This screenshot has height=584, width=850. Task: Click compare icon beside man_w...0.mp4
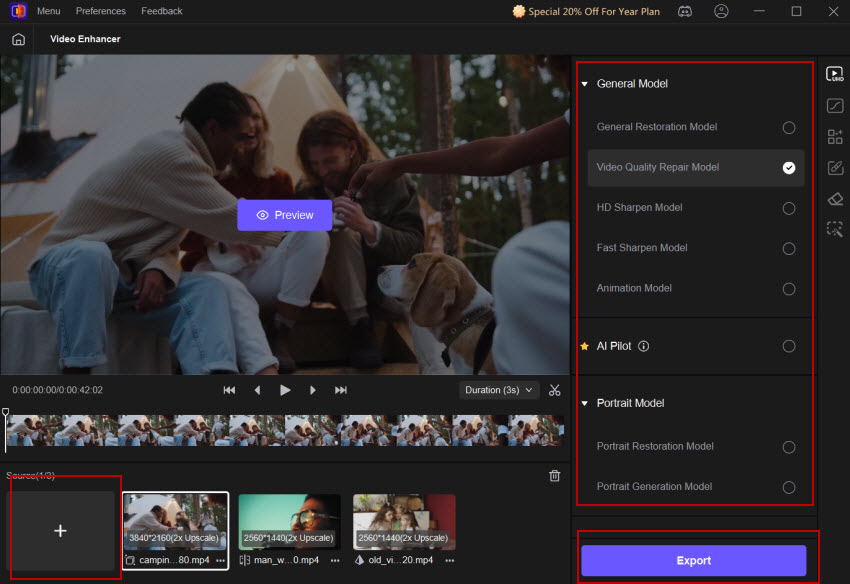[x=244, y=560]
